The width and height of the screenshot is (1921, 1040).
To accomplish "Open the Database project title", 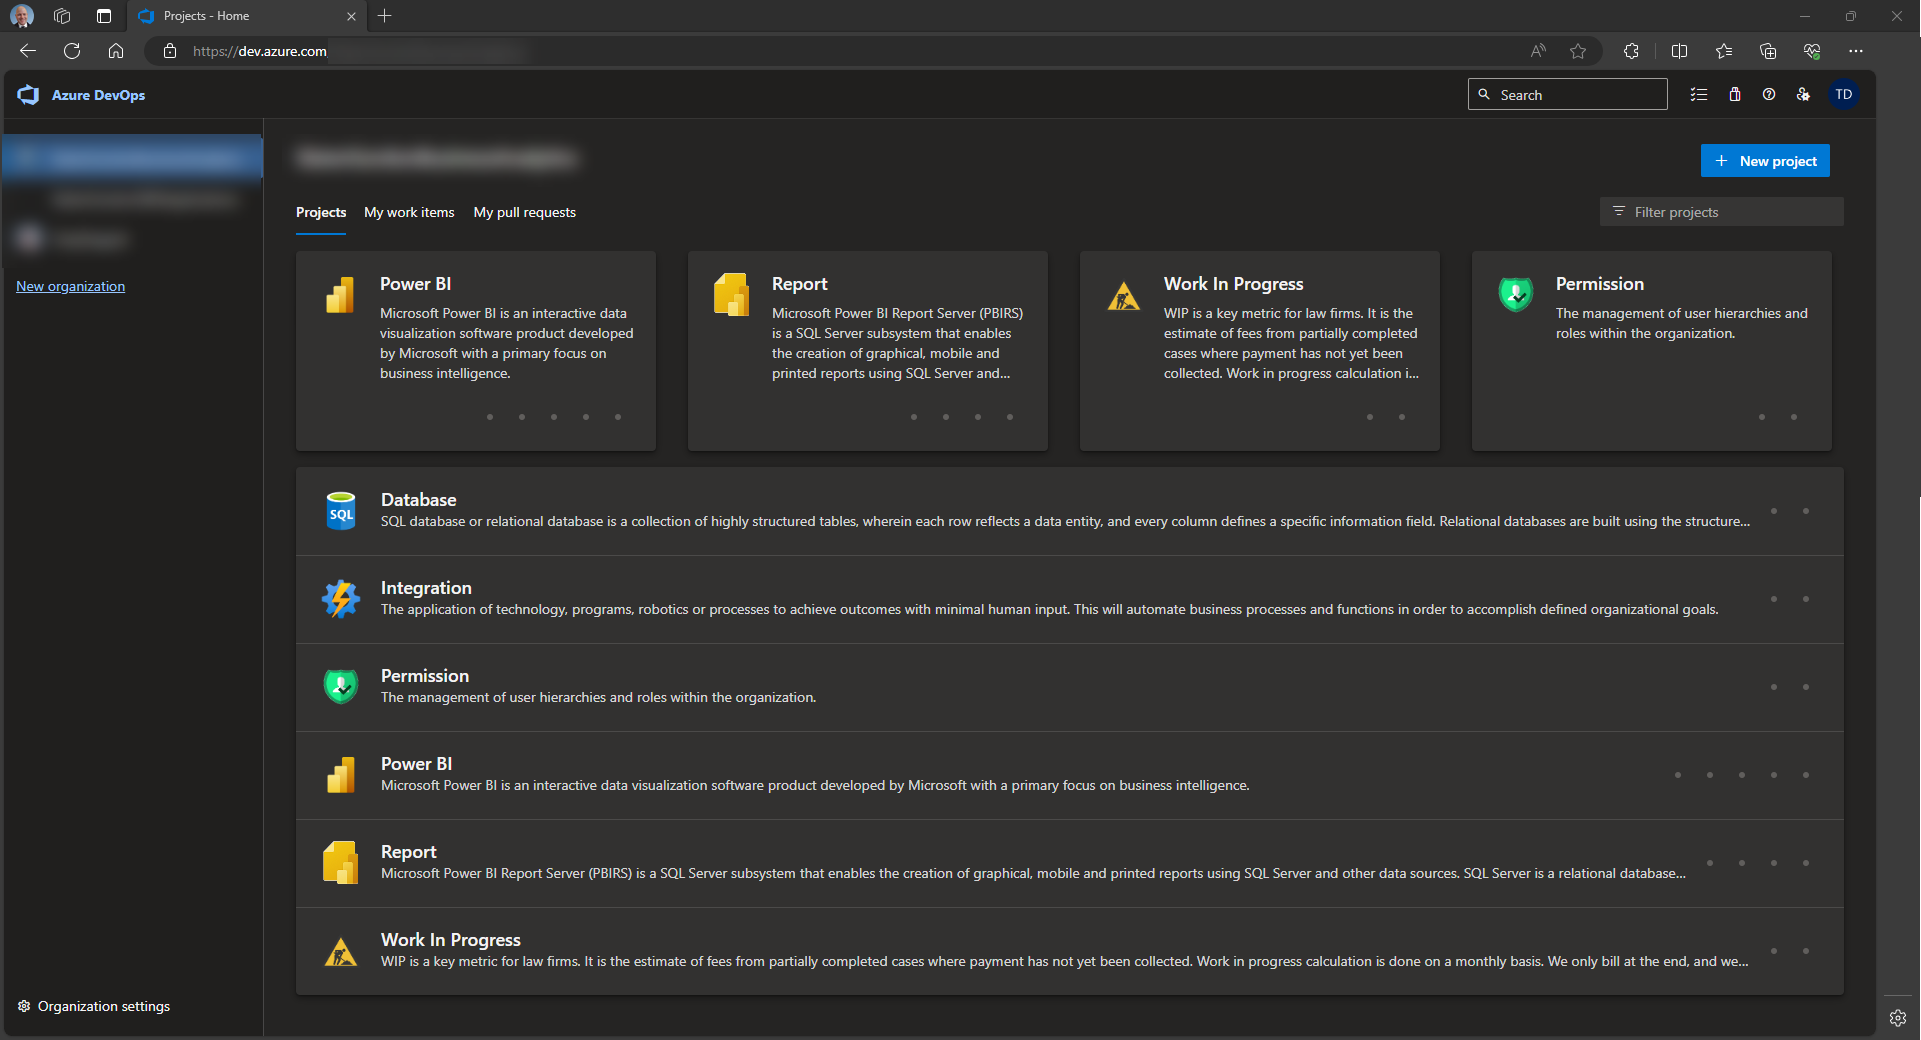I will tap(418, 500).
